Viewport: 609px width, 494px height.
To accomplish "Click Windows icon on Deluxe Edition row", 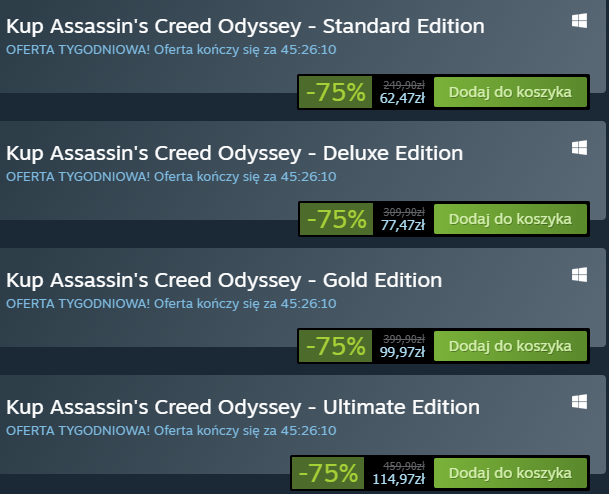I will point(579,148).
